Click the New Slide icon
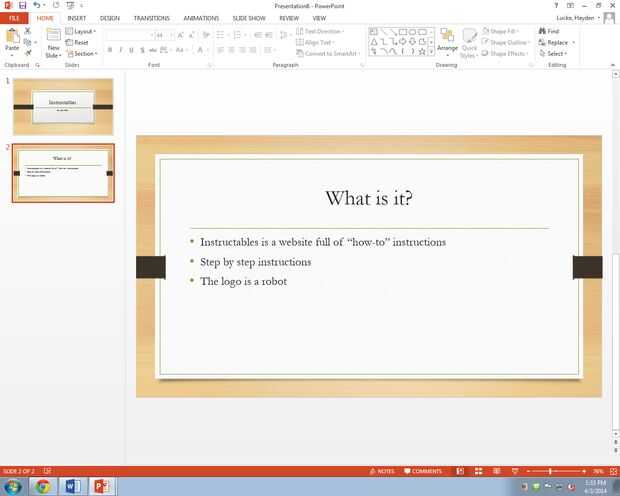Viewport: 620px width, 496px height. coord(53,35)
